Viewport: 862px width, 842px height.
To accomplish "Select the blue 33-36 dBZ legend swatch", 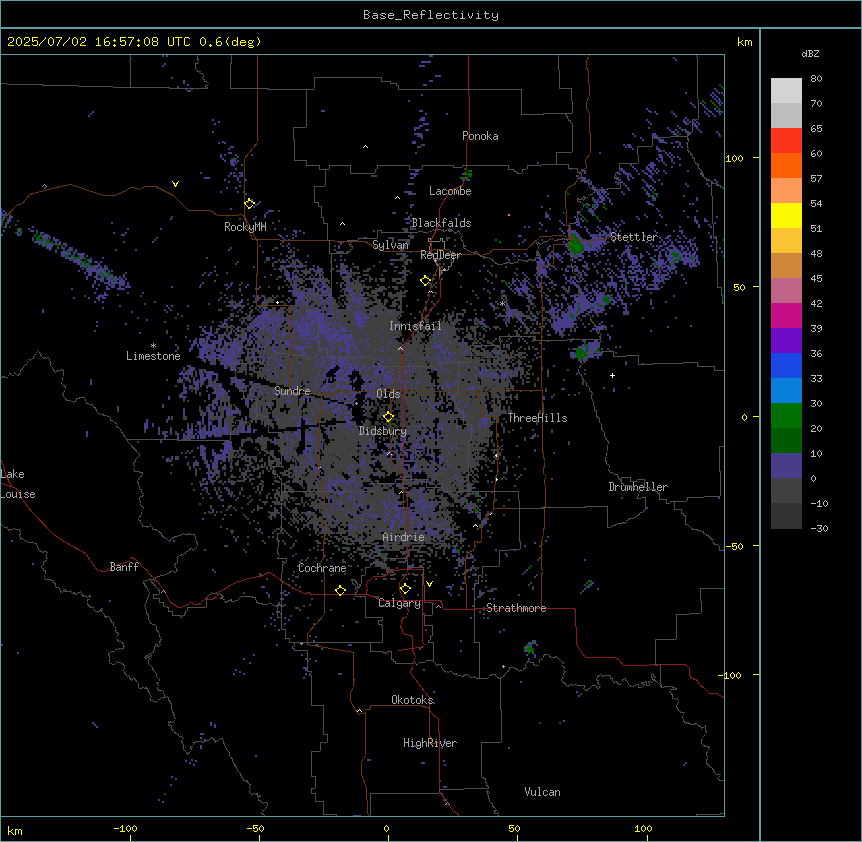I will (786, 366).
